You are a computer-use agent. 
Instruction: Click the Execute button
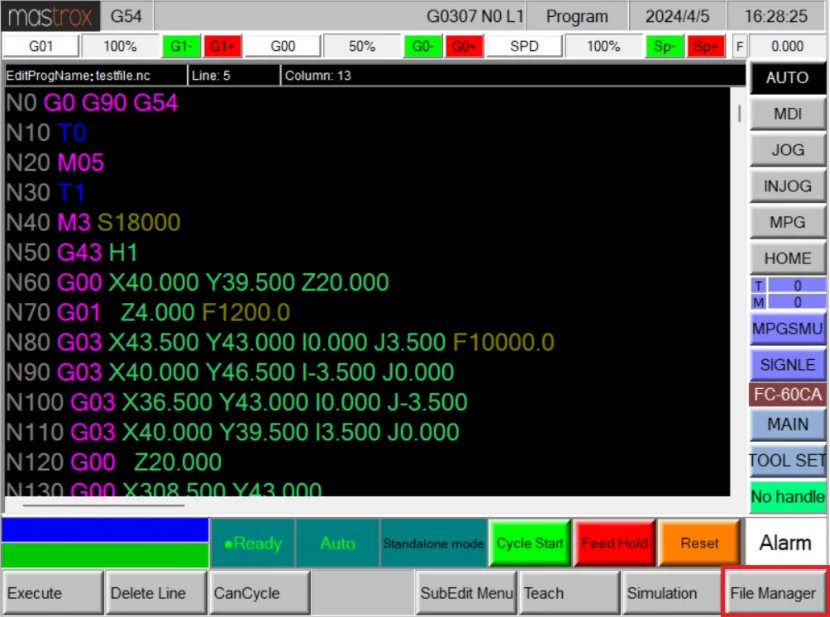pos(52,593)
